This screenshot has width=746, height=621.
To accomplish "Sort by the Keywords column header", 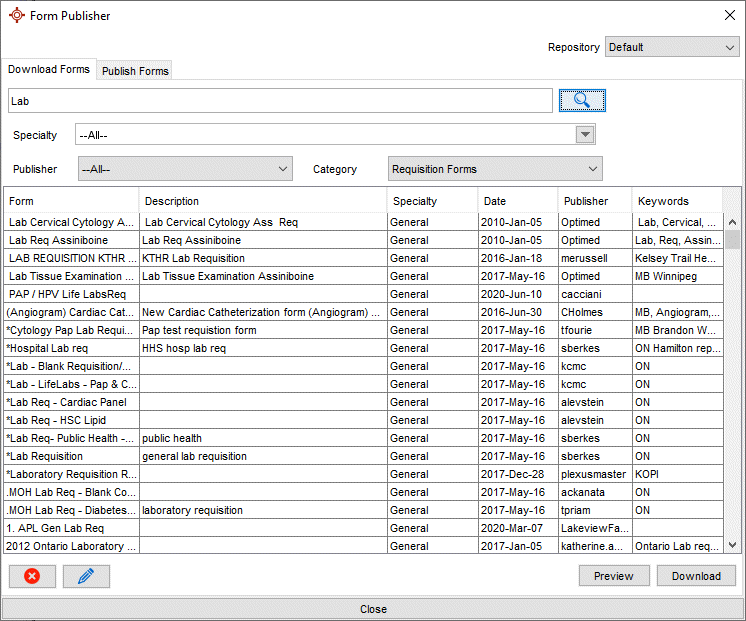I will (x=677, y=201).
